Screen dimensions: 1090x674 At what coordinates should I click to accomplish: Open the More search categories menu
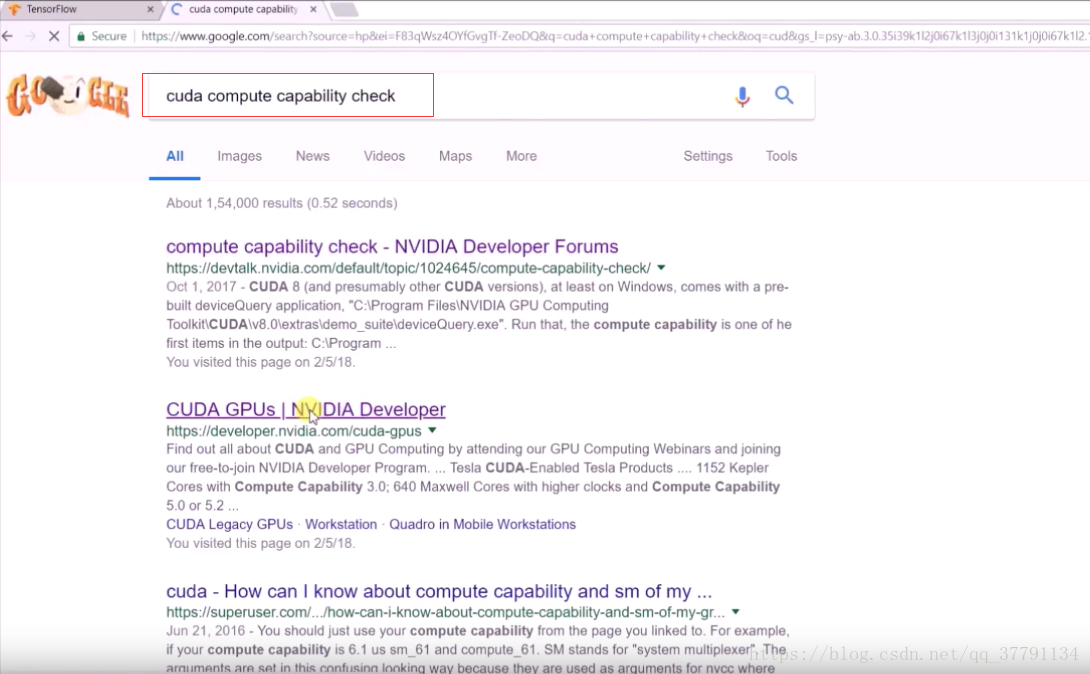[521, 156]
